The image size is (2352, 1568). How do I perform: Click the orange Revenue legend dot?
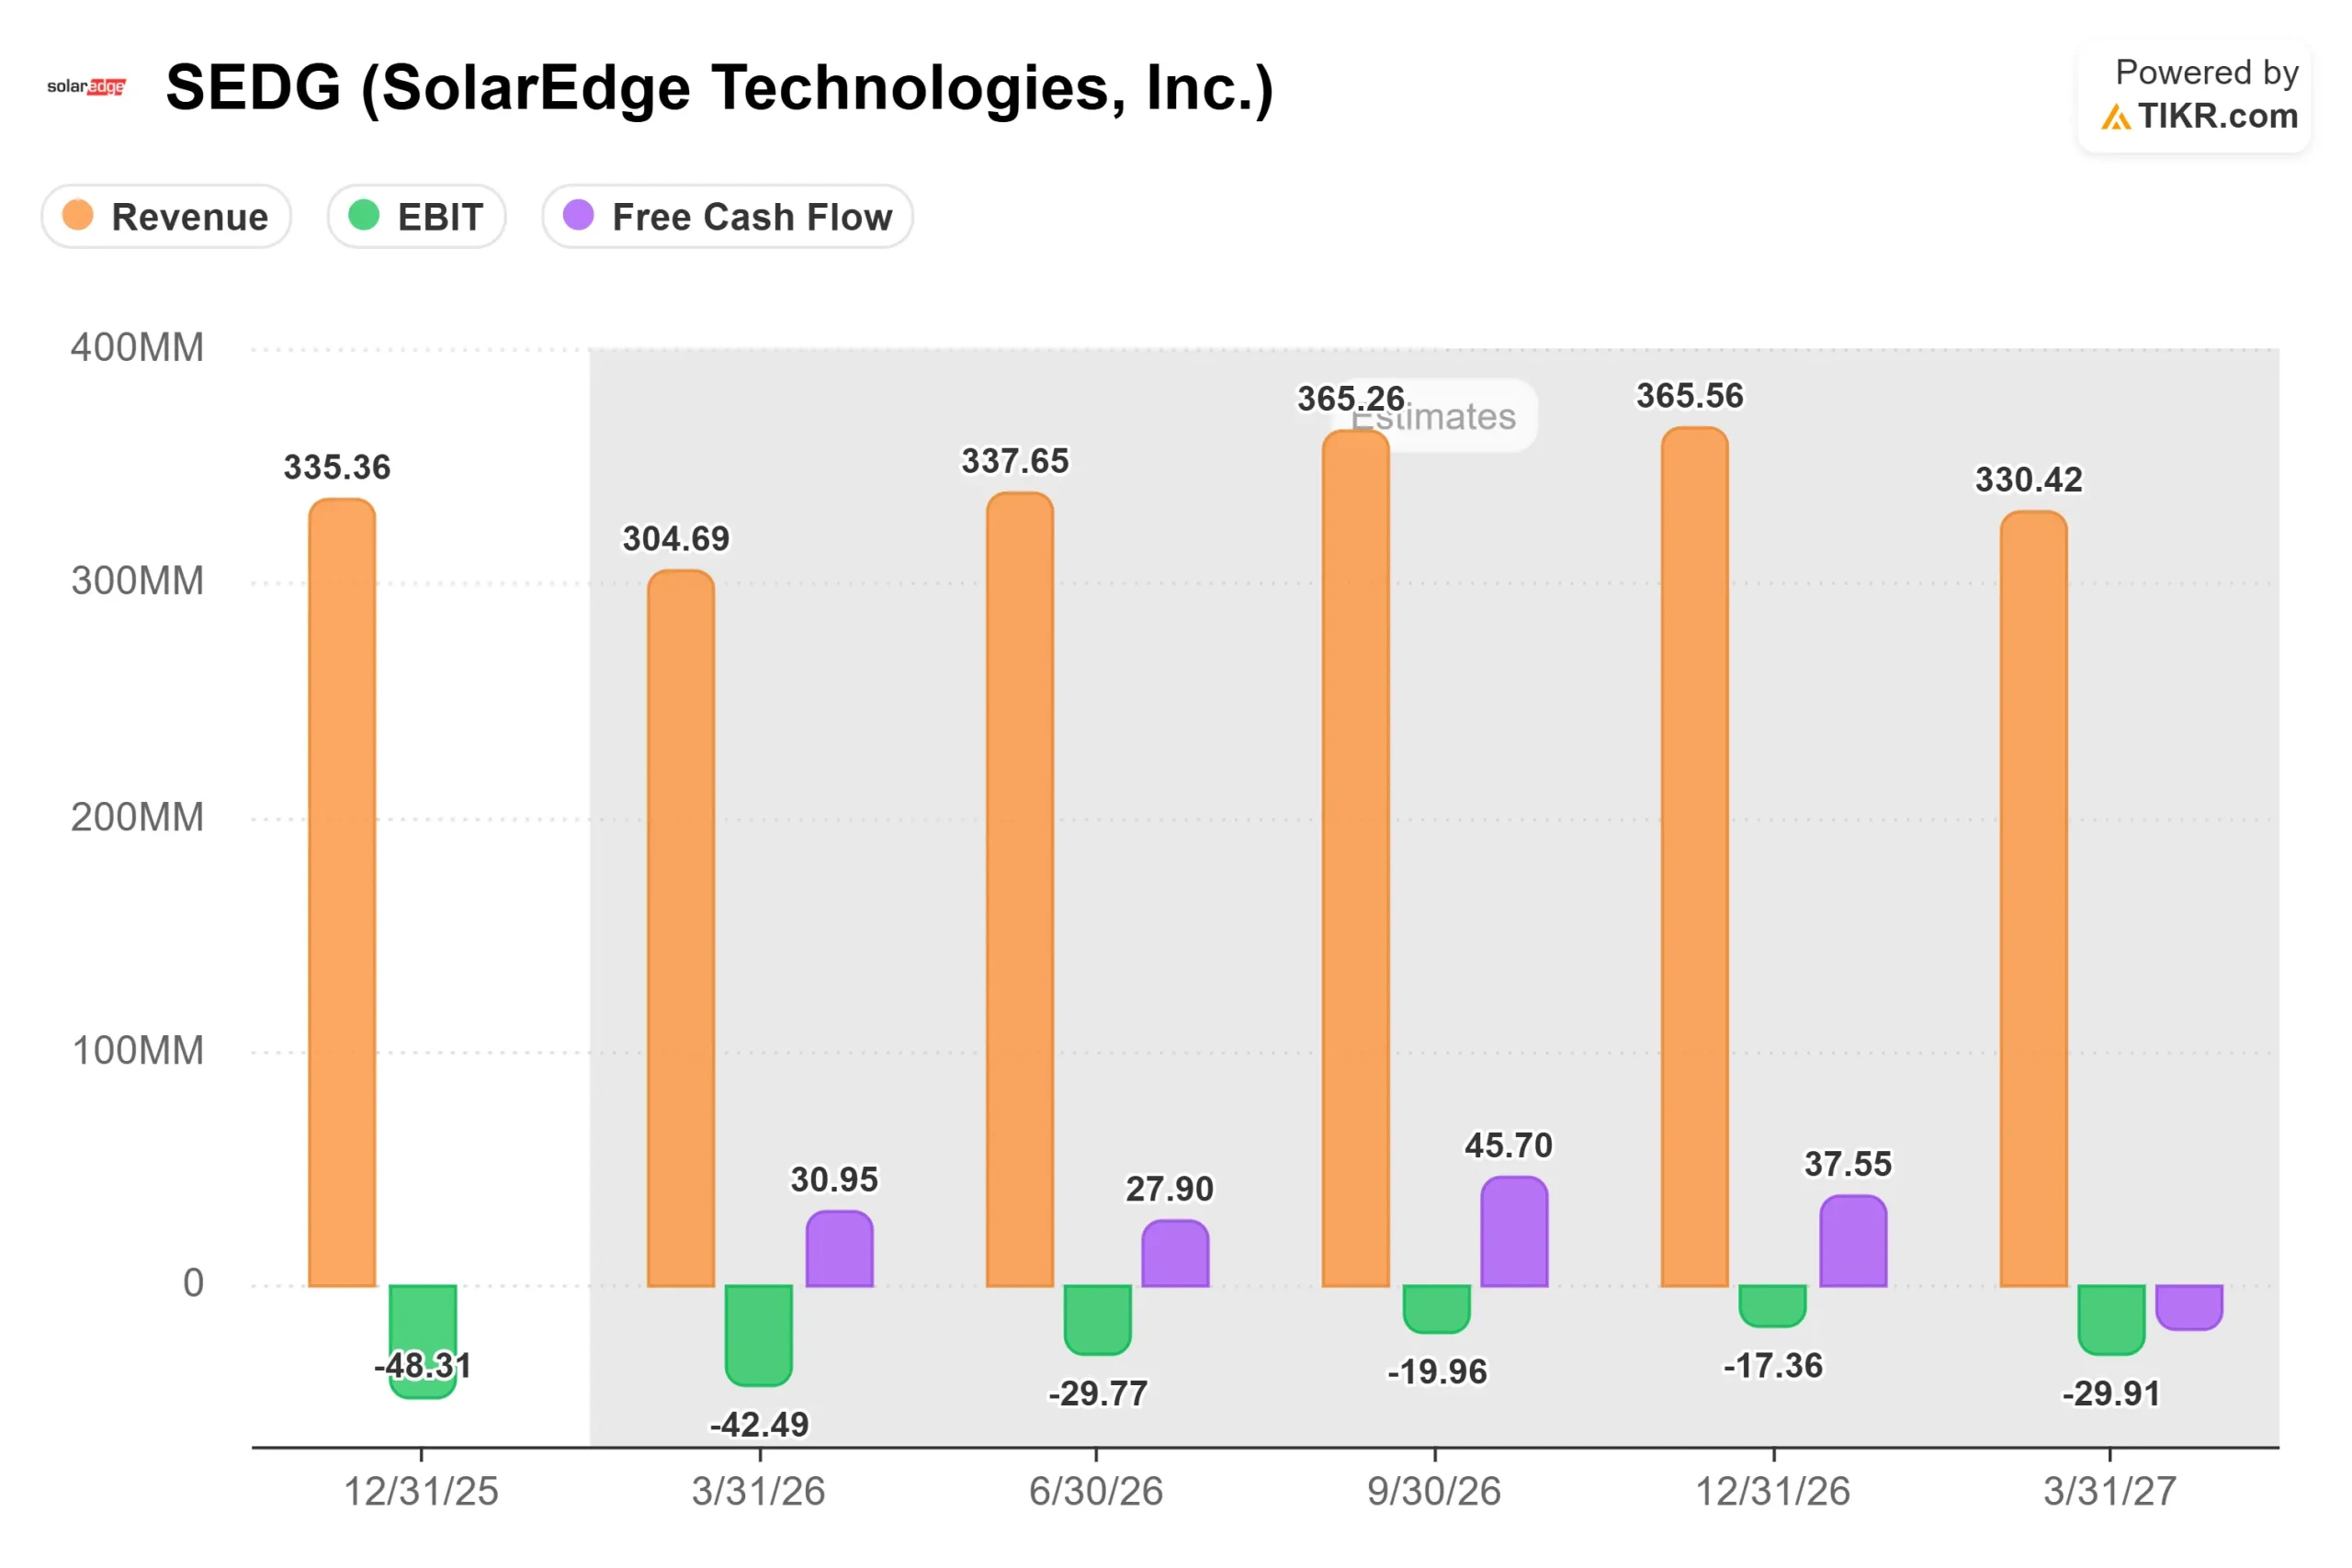point(78,215)
